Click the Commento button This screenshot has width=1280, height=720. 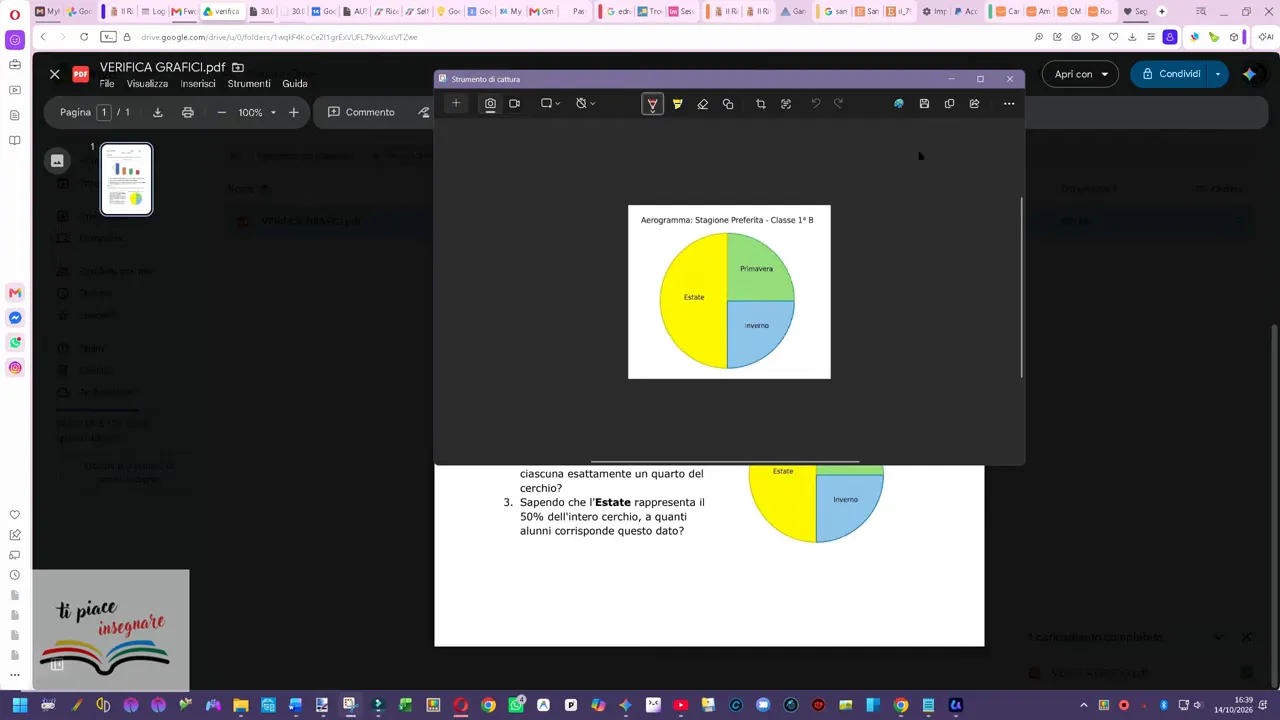361,112
